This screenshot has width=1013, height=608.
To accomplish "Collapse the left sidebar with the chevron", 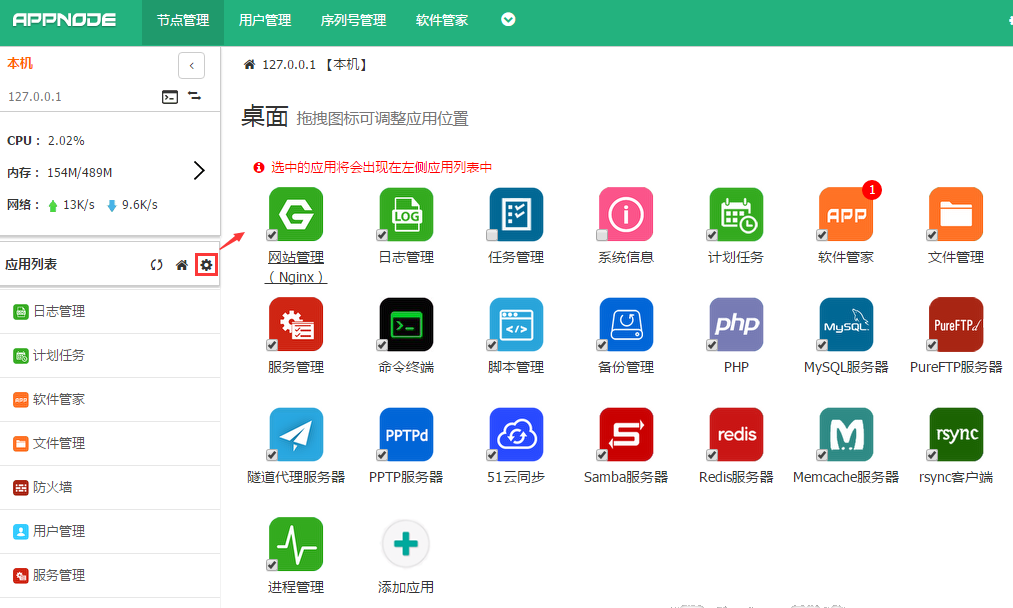I will click(x=191, y=65).
